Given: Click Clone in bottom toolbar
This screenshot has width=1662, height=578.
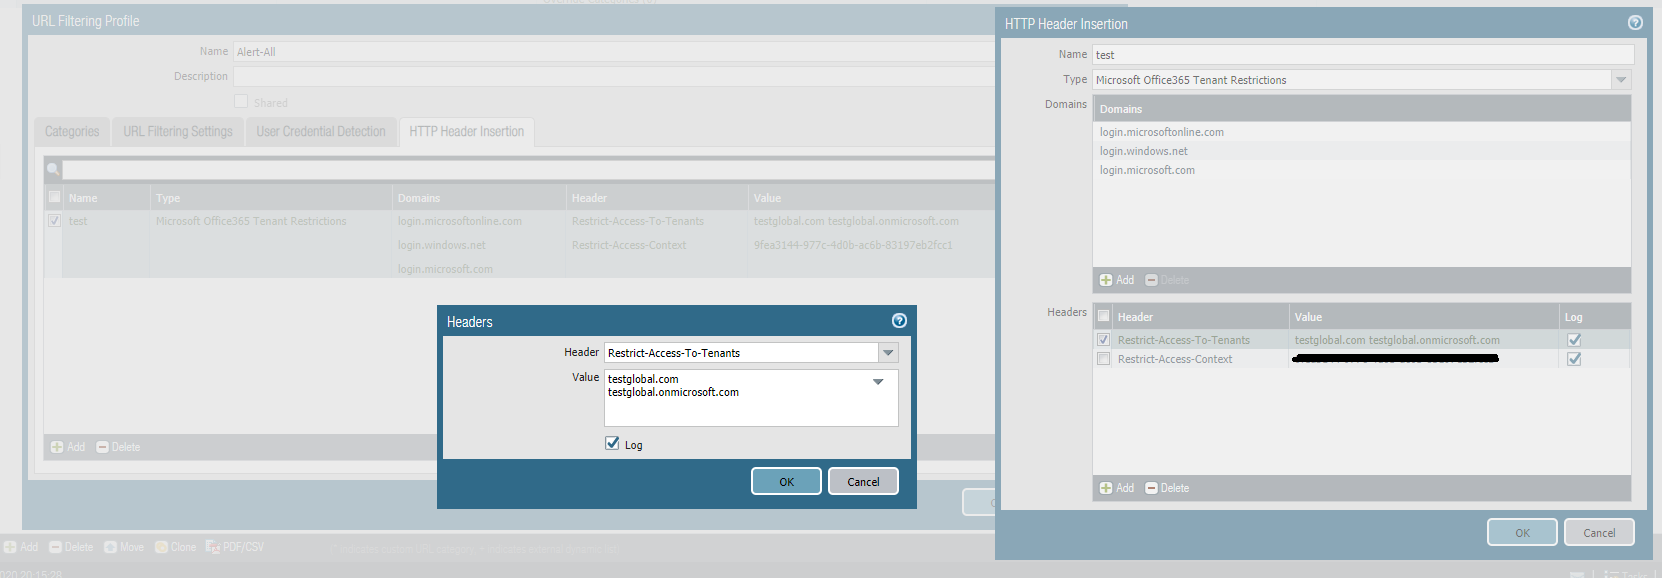Looking at the screenshot, I should coord(176,547).
